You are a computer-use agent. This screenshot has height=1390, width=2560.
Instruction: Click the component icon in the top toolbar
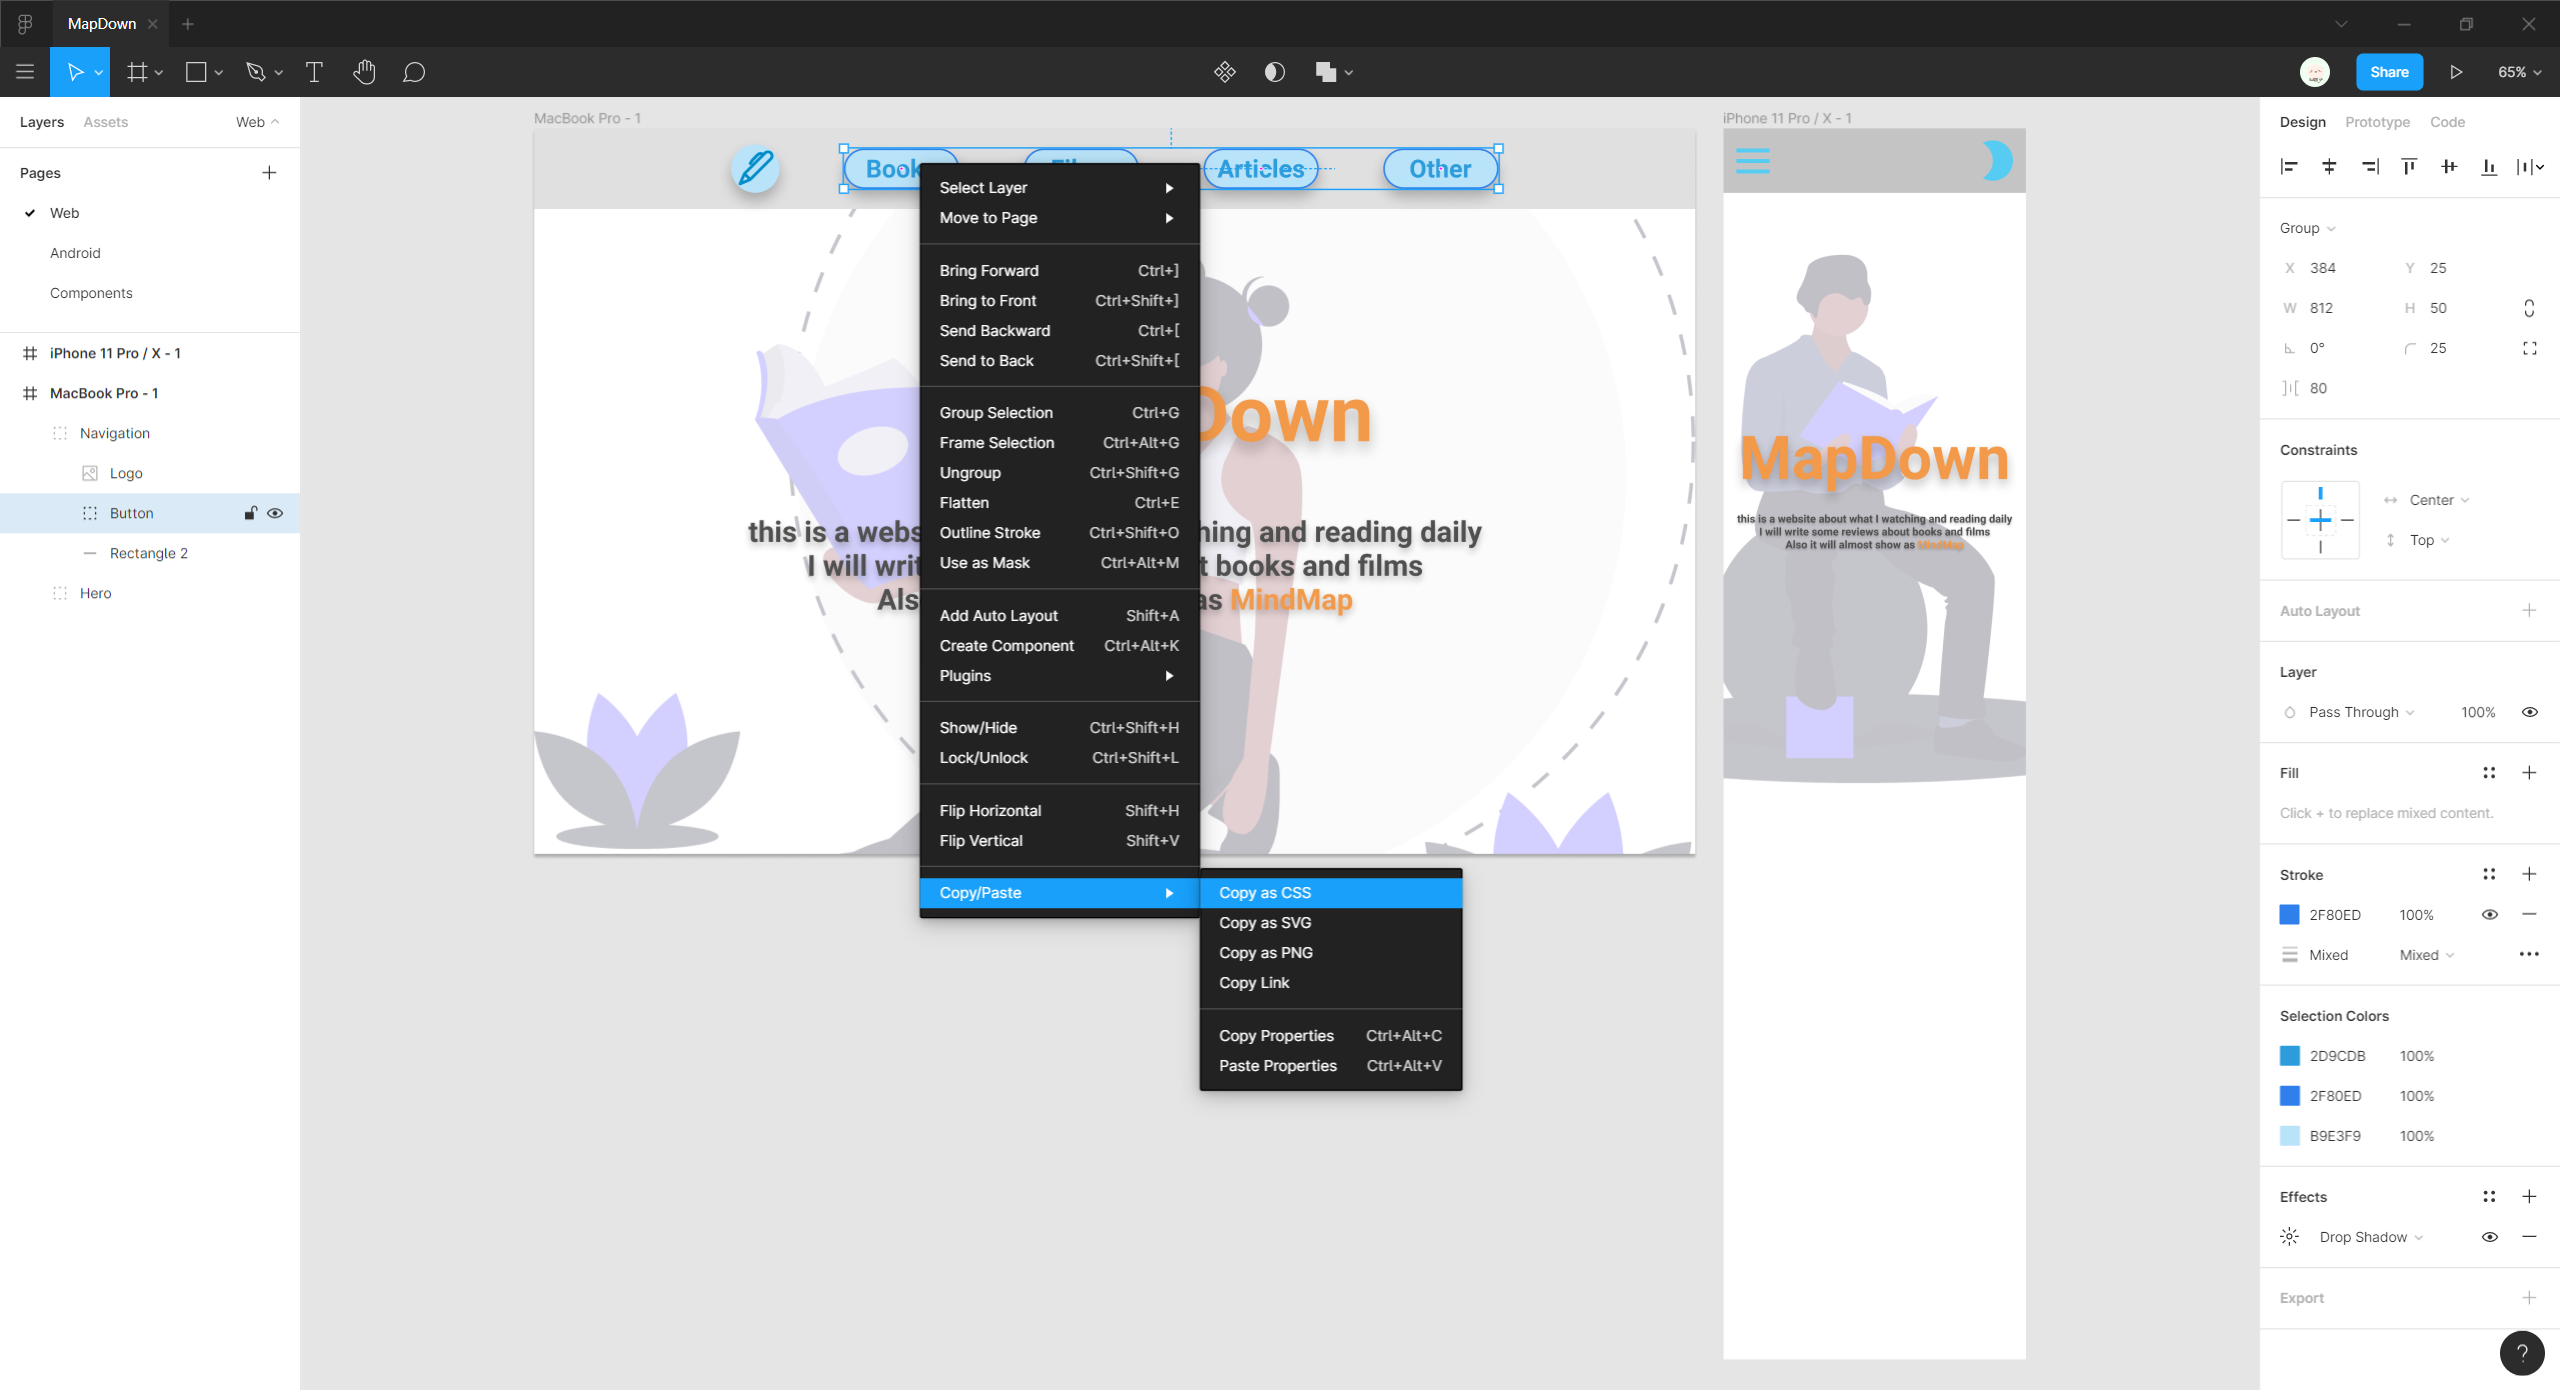pos(1225,72)
